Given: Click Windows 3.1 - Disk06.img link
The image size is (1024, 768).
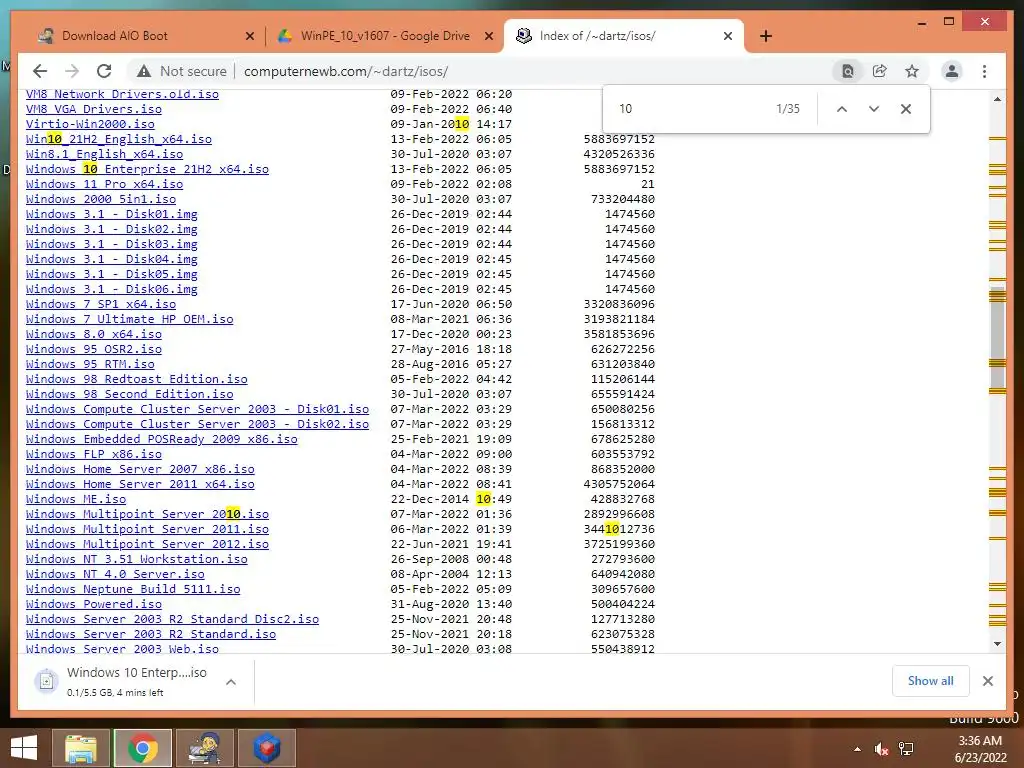Looking at the screenshot, I should point(112,289).
